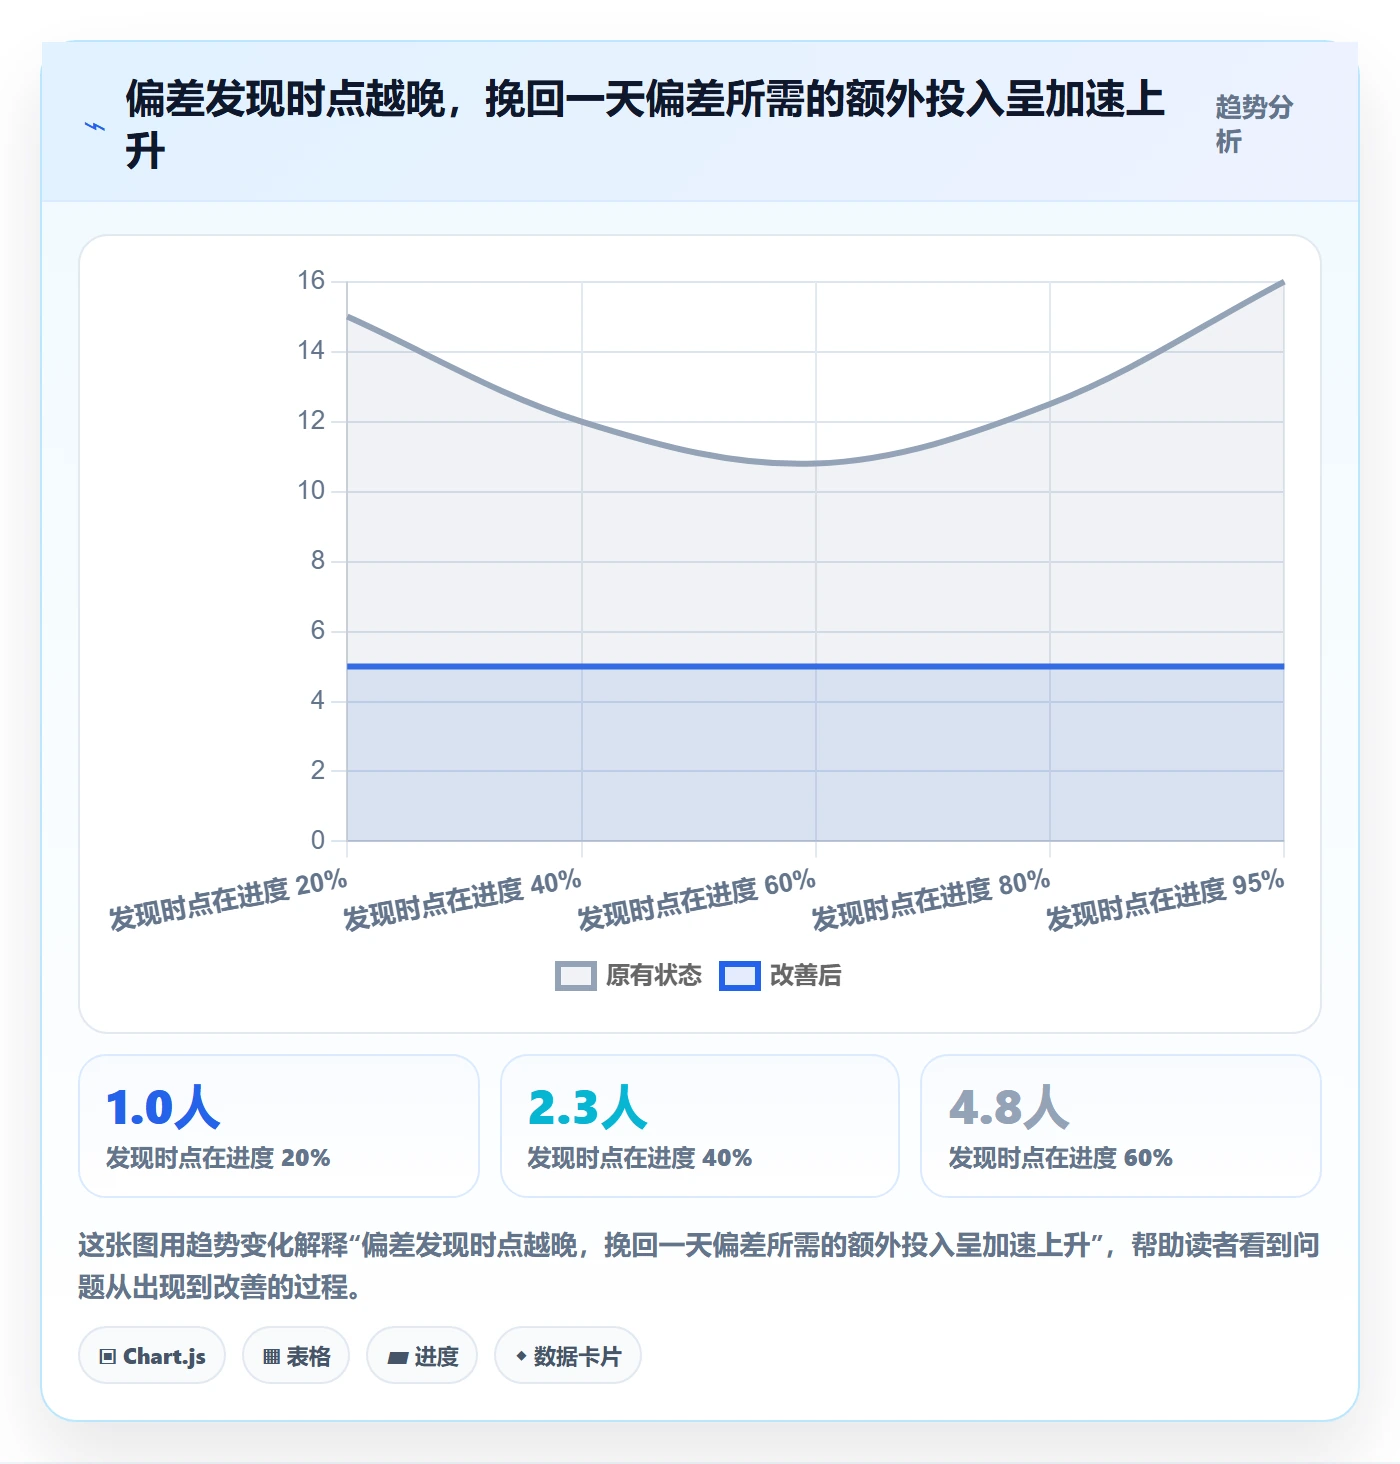
Task: Click the 改善后 legend label
Action: coord(806,976)
